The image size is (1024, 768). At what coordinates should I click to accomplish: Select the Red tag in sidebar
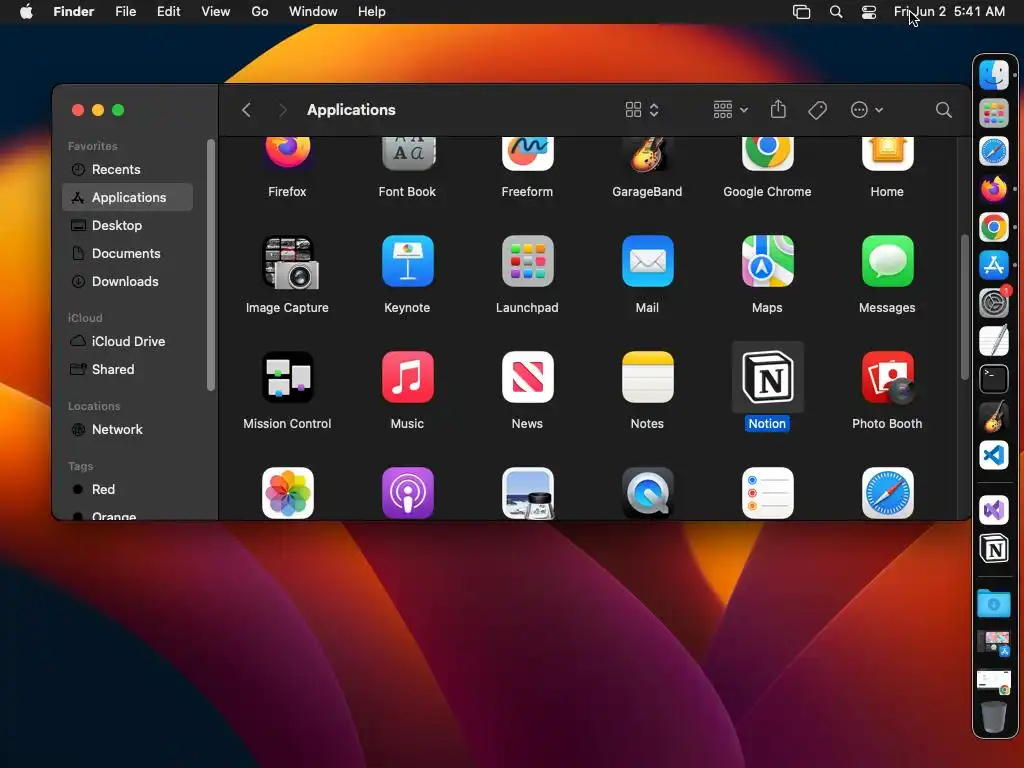127,490
